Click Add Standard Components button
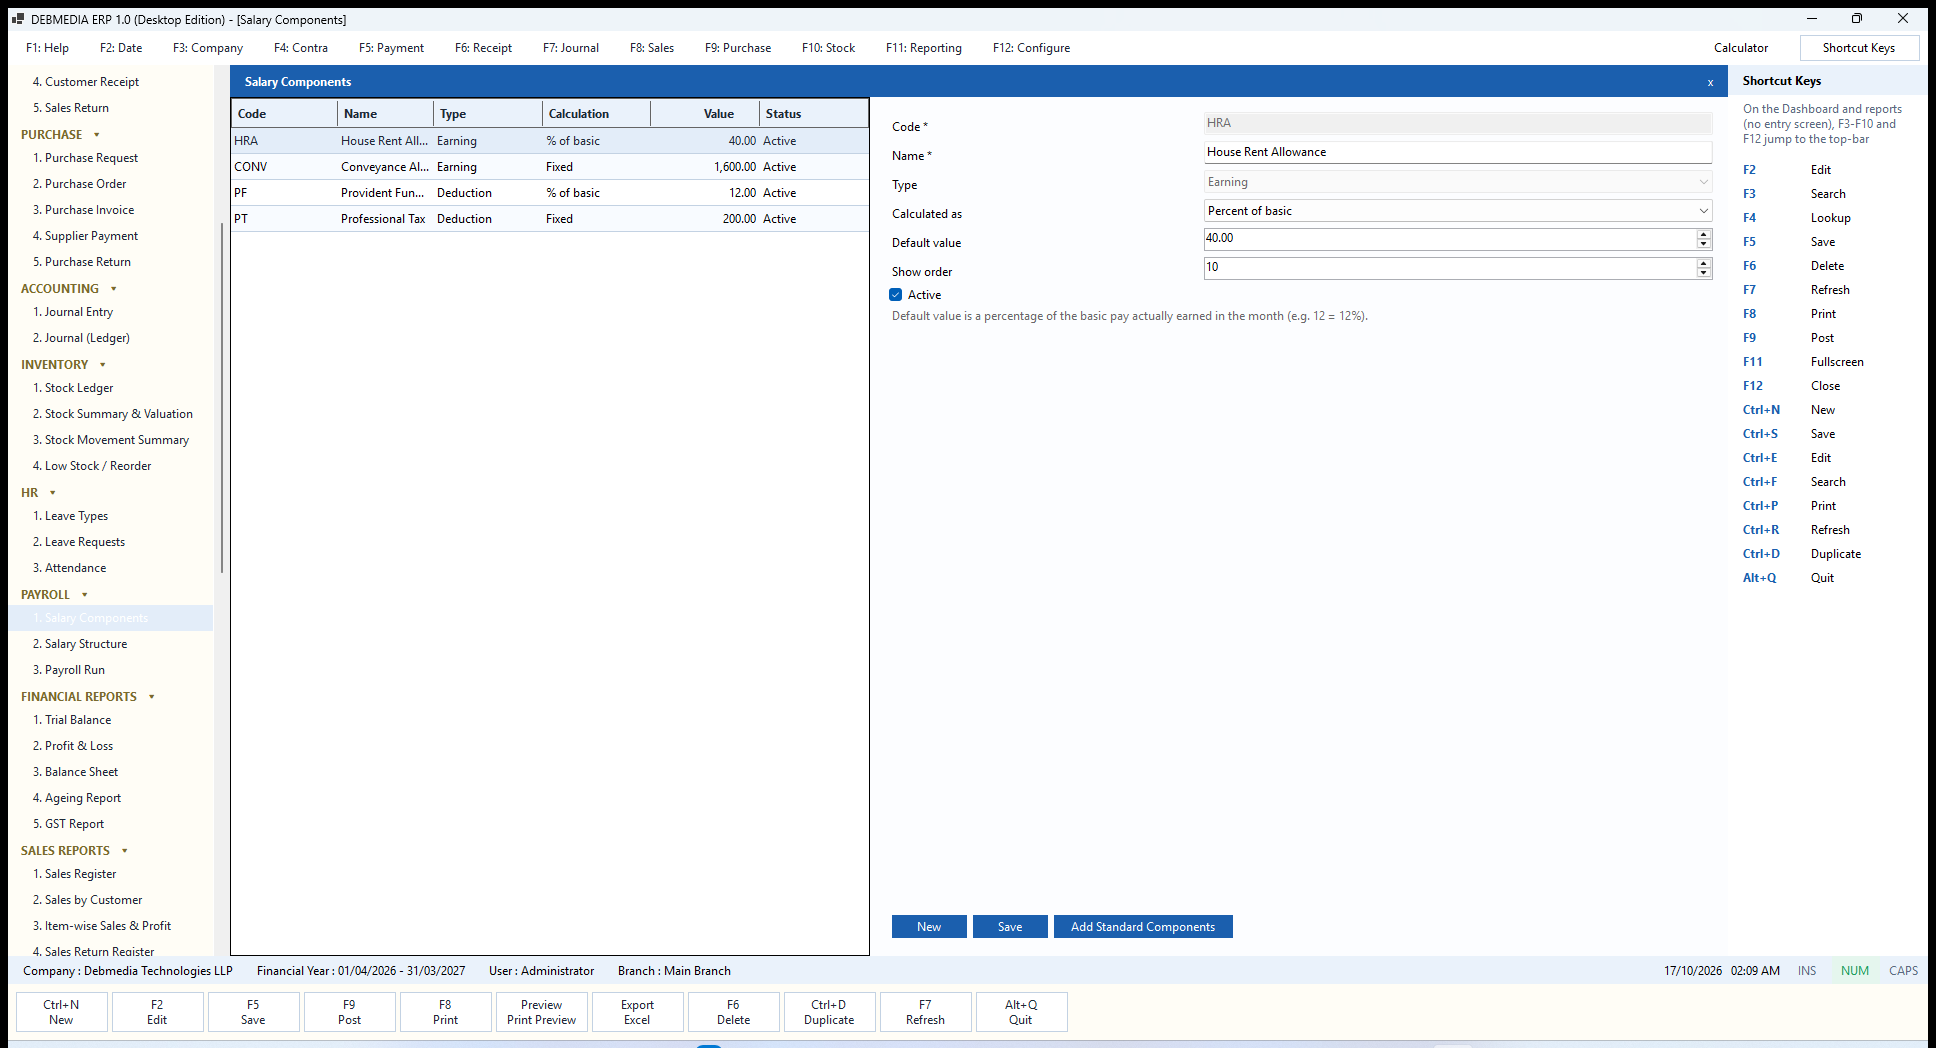 1143,927
